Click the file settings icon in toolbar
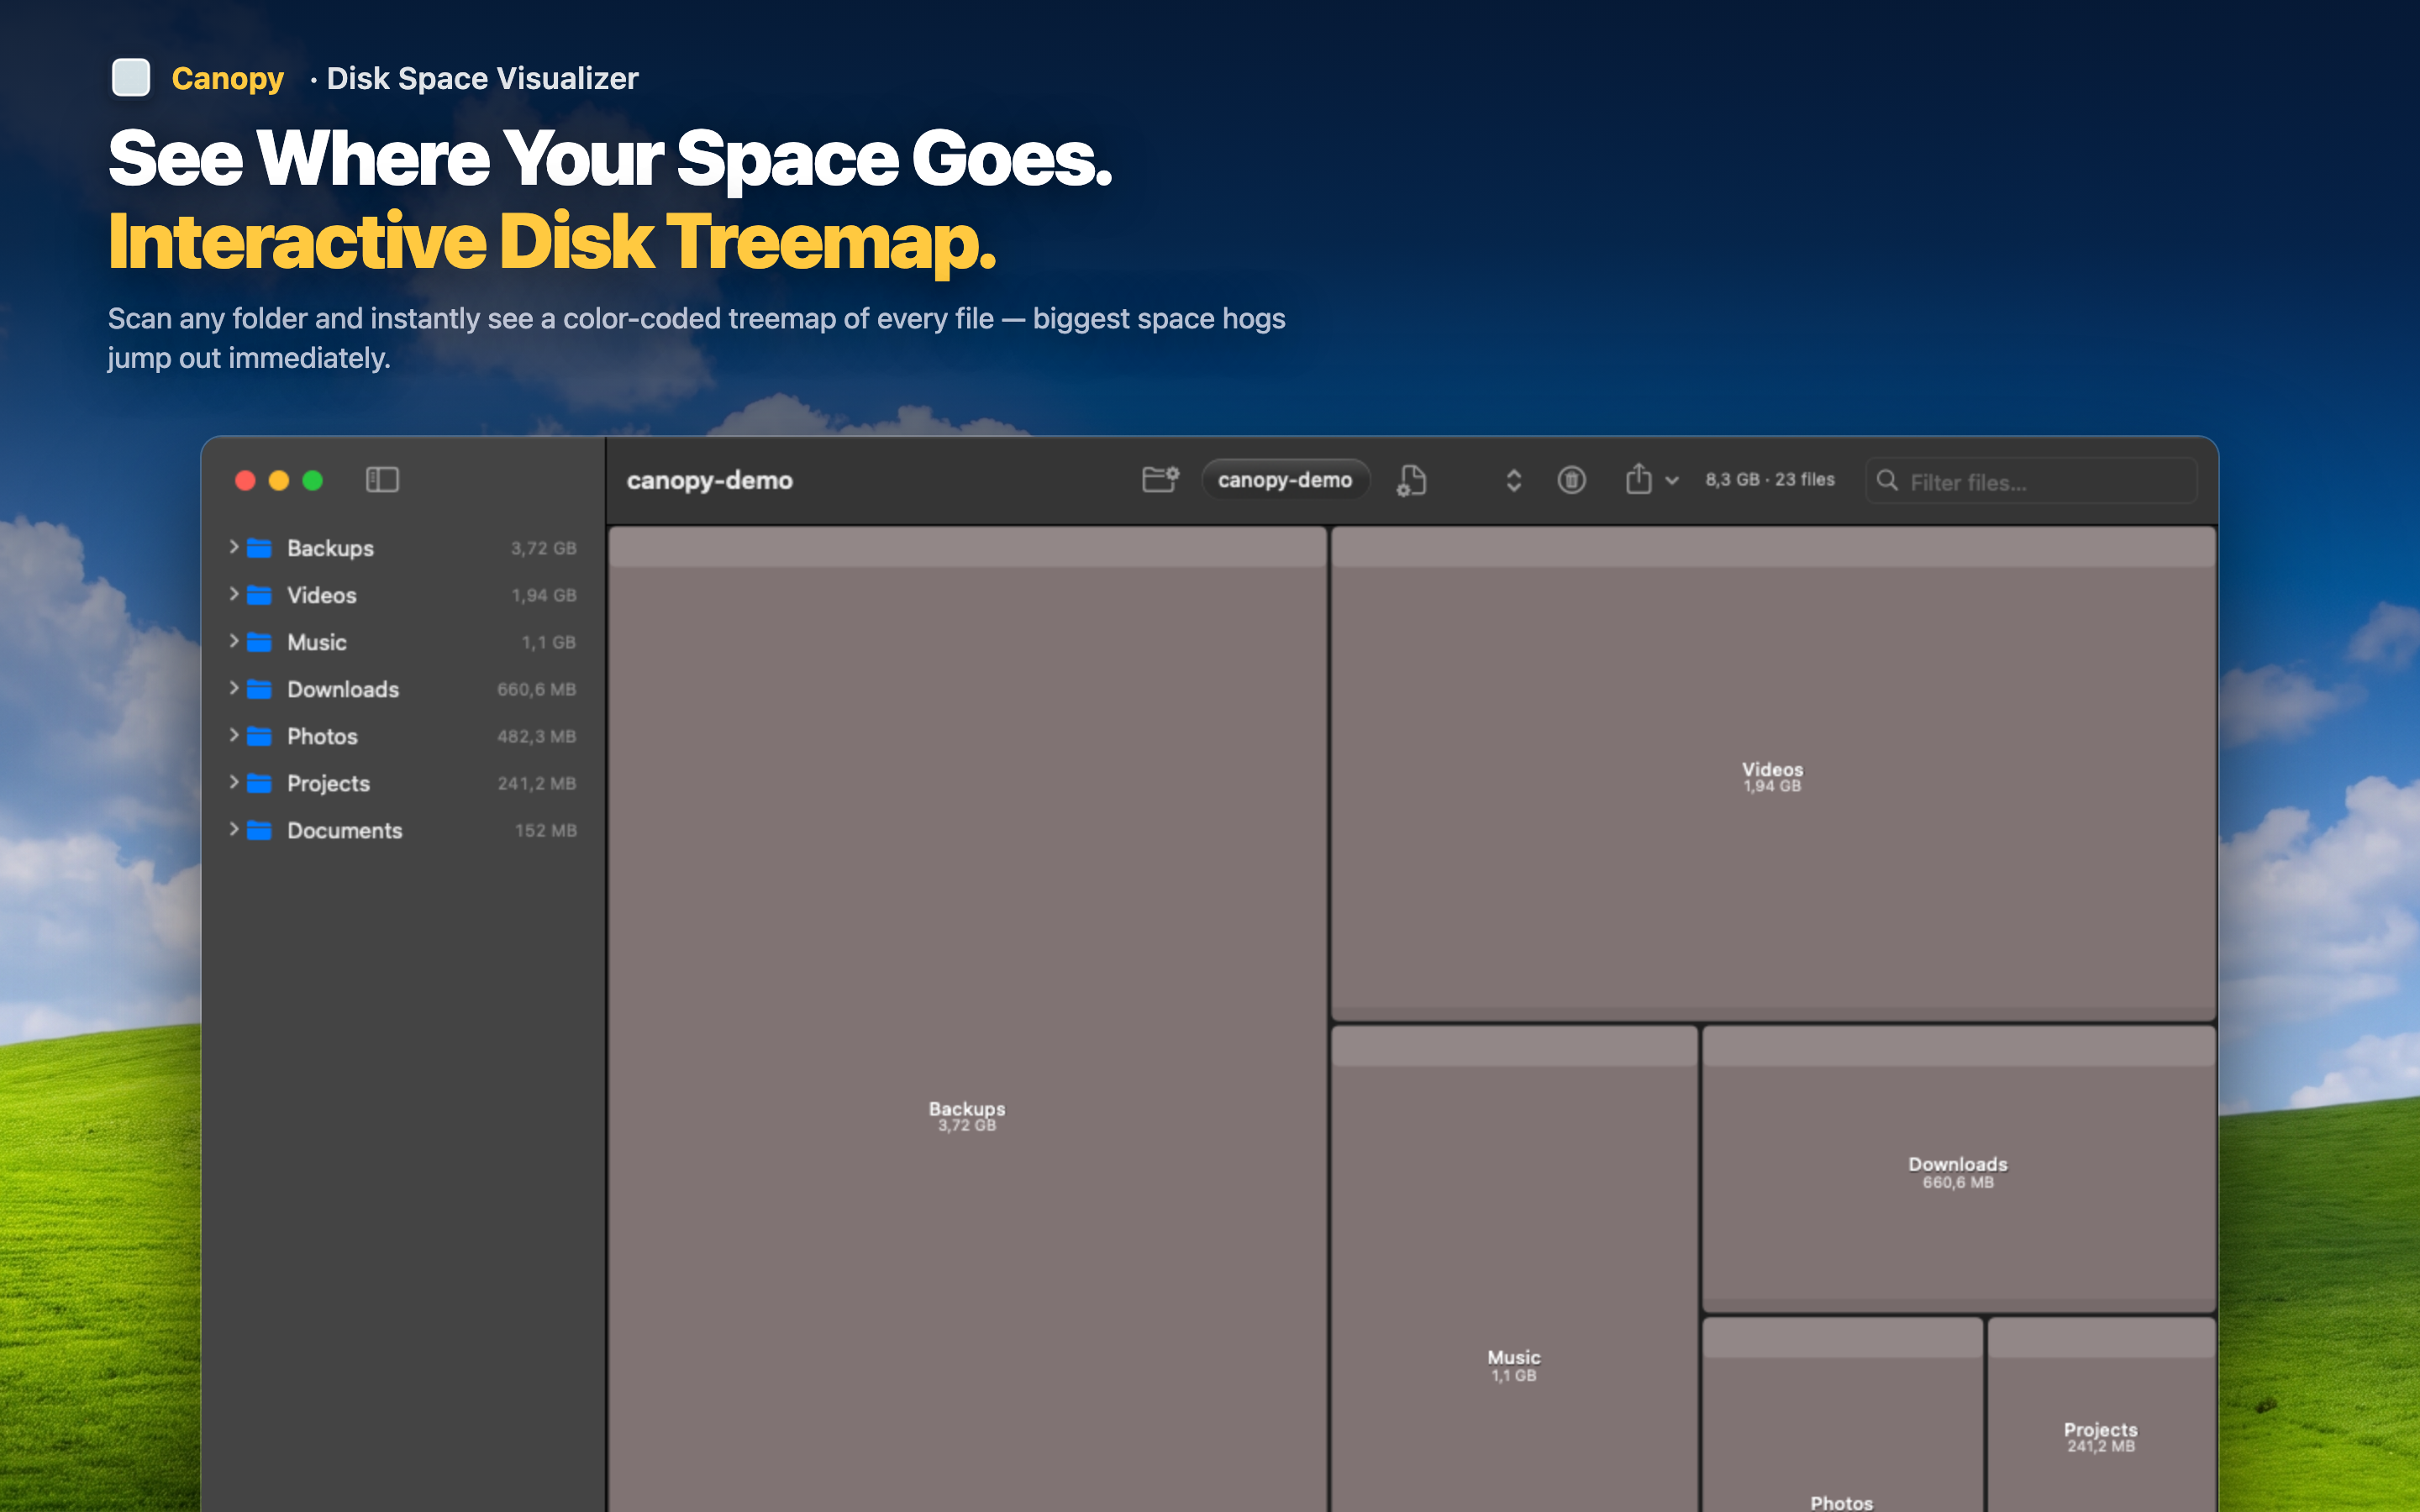This screenshot has height=1512, width=2420. point(1411,481)
